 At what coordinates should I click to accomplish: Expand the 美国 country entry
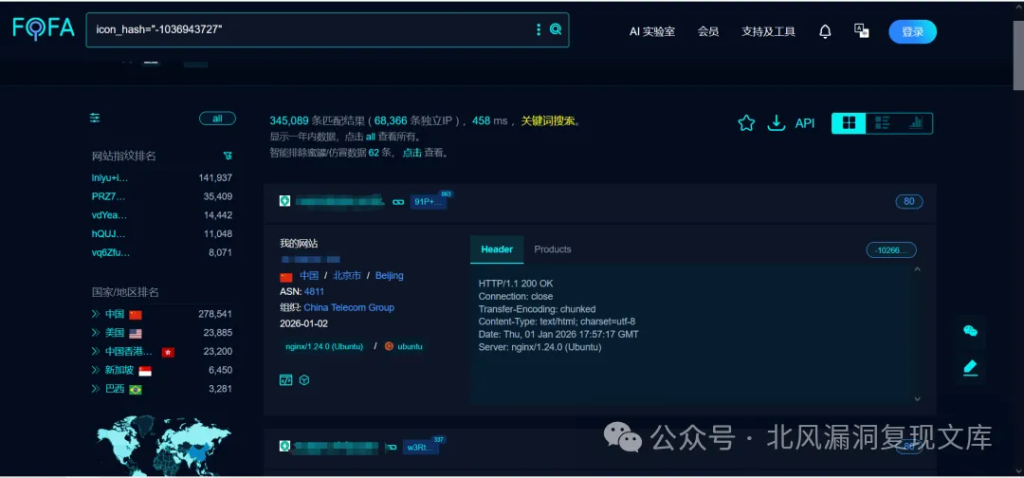96,333
